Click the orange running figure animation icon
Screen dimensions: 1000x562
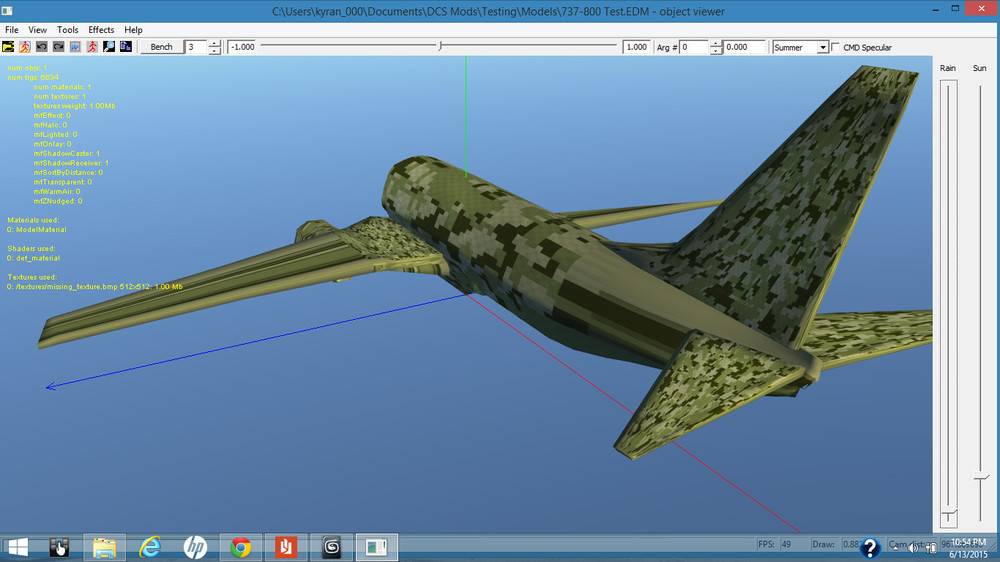[x=25, y=47]
